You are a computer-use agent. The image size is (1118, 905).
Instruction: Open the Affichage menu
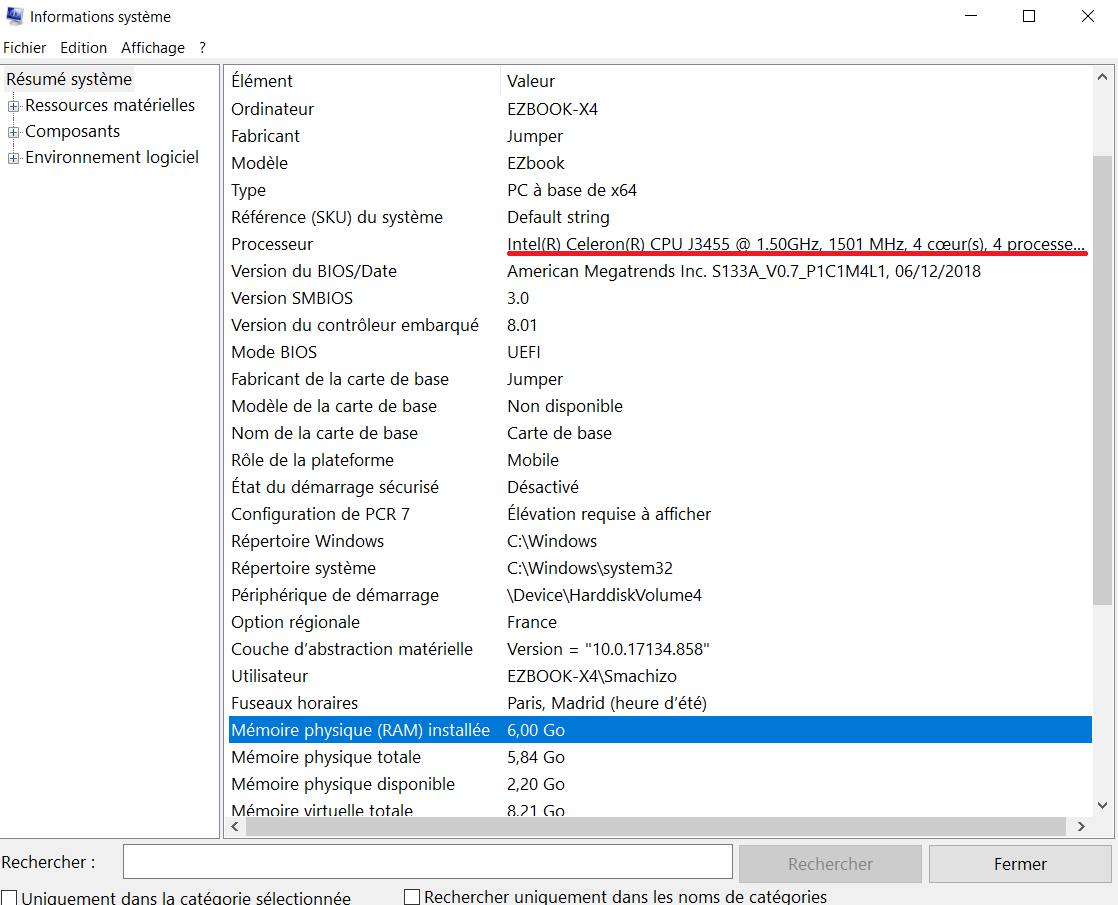click(x=153, y=48)
